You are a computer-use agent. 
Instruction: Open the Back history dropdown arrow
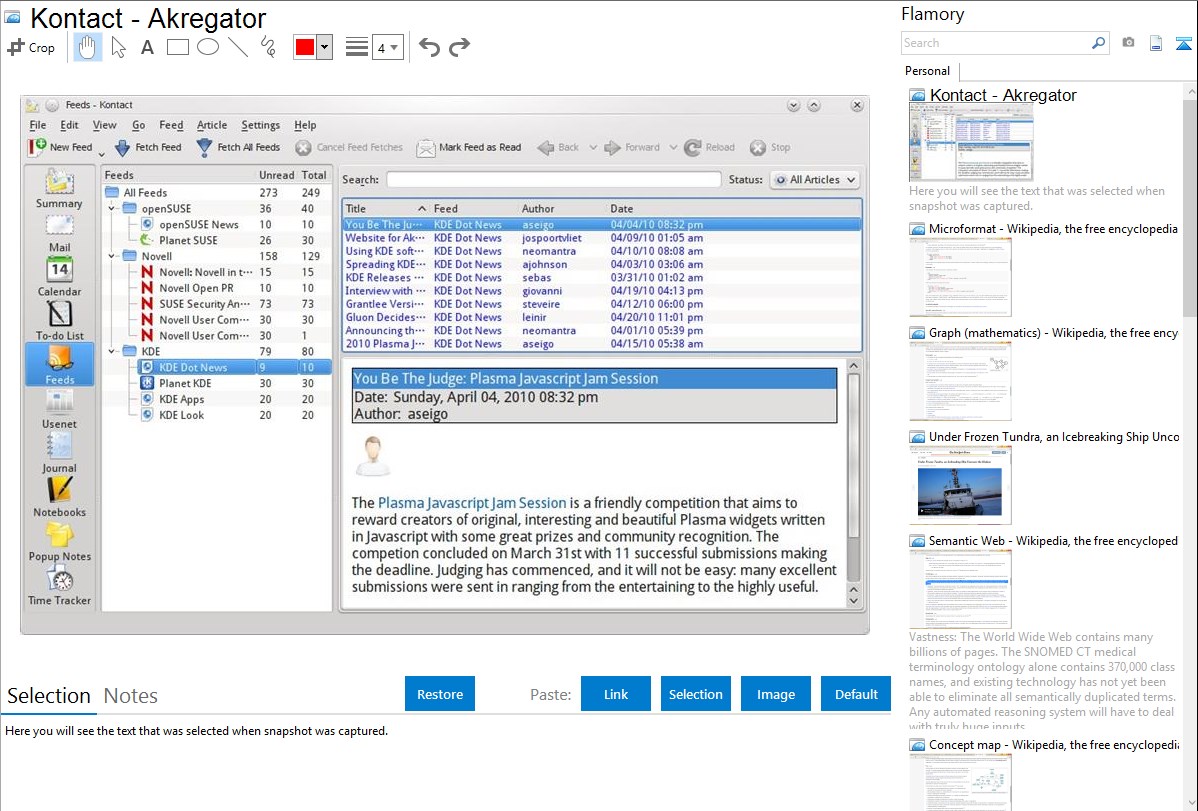[x=593, y=148]
